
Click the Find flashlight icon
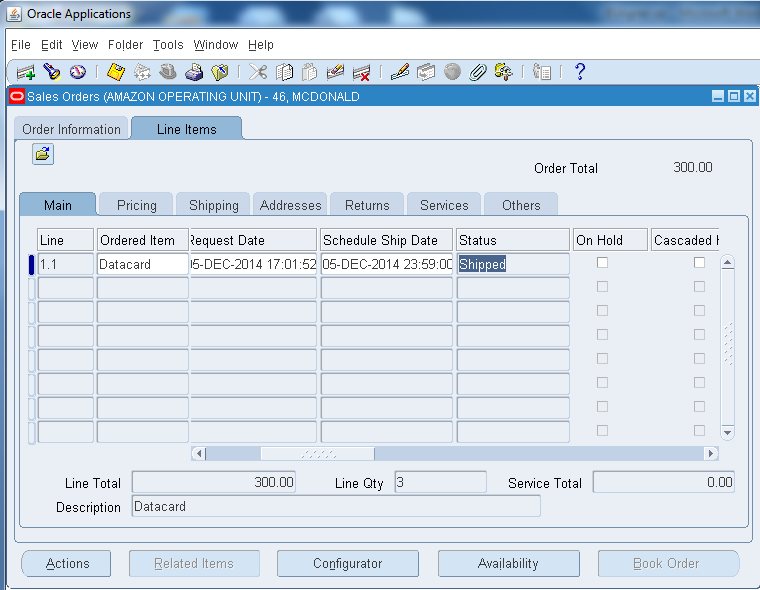[52, 72]
